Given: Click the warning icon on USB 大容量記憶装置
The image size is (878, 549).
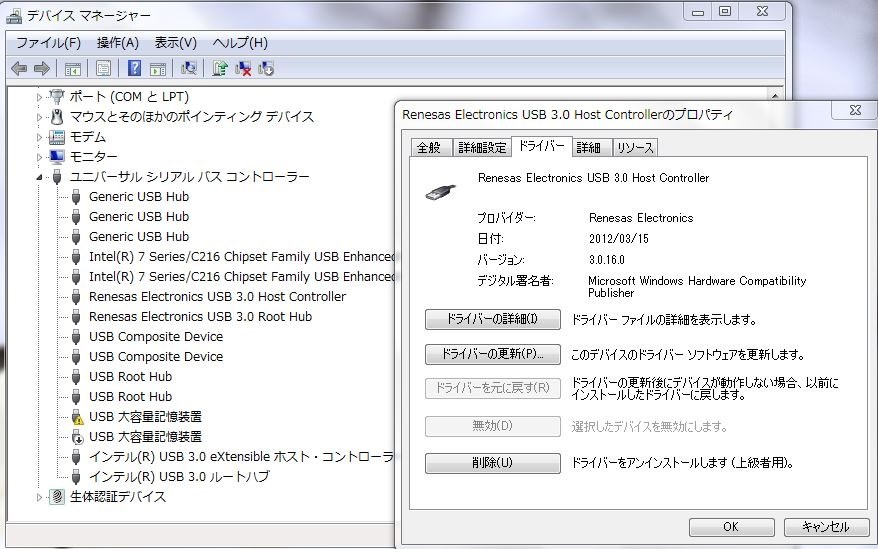Looking at the screenshot, I should click(x=77, y=417).
